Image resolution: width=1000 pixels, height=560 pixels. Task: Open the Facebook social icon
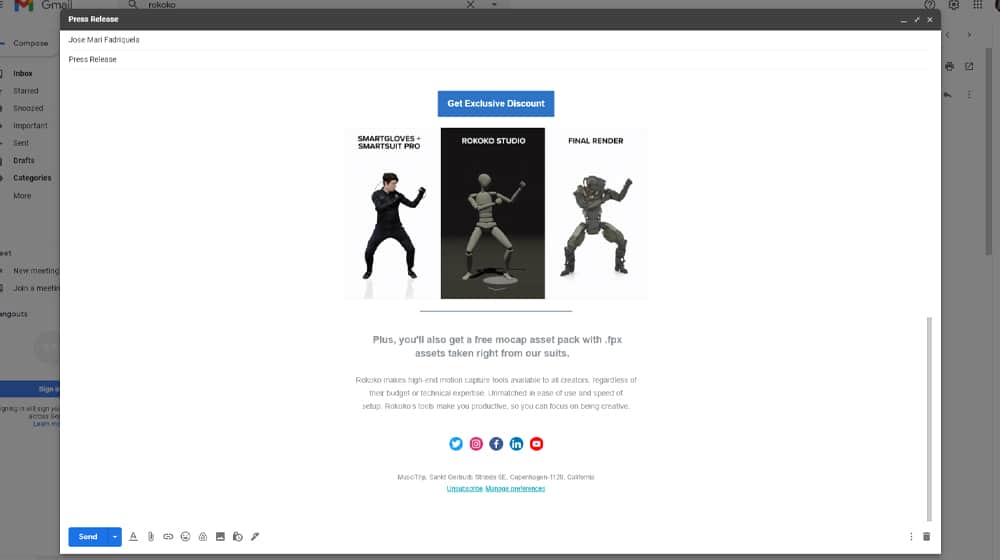coord(496,443)
